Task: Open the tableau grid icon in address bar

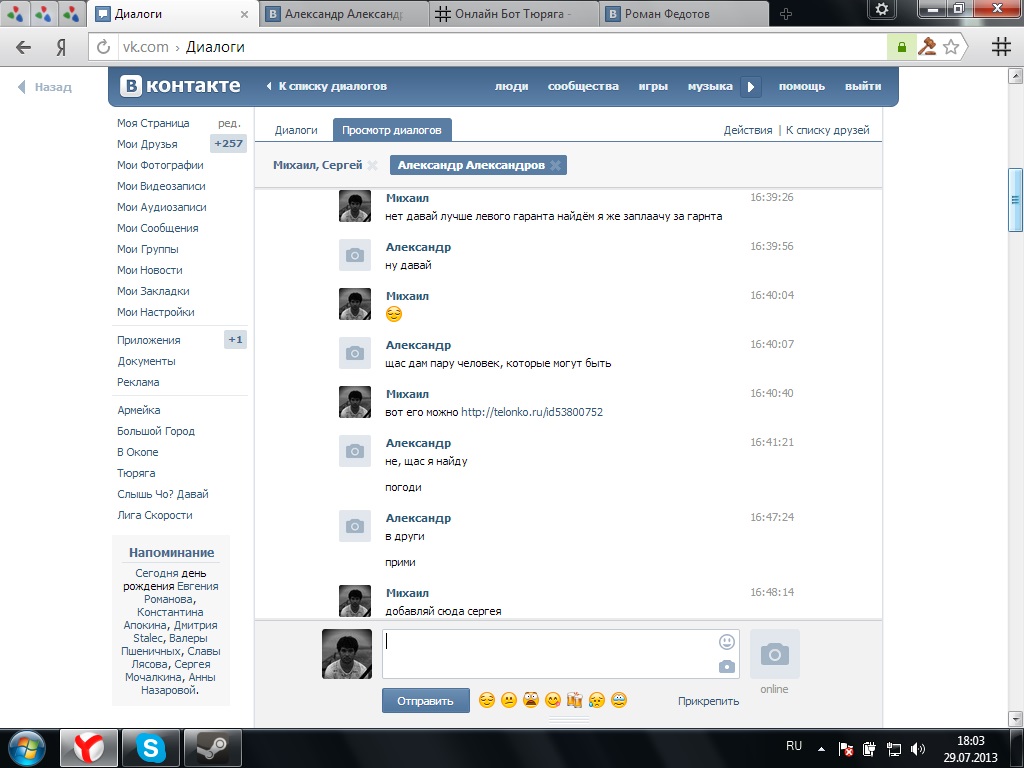Action: 1001,47
